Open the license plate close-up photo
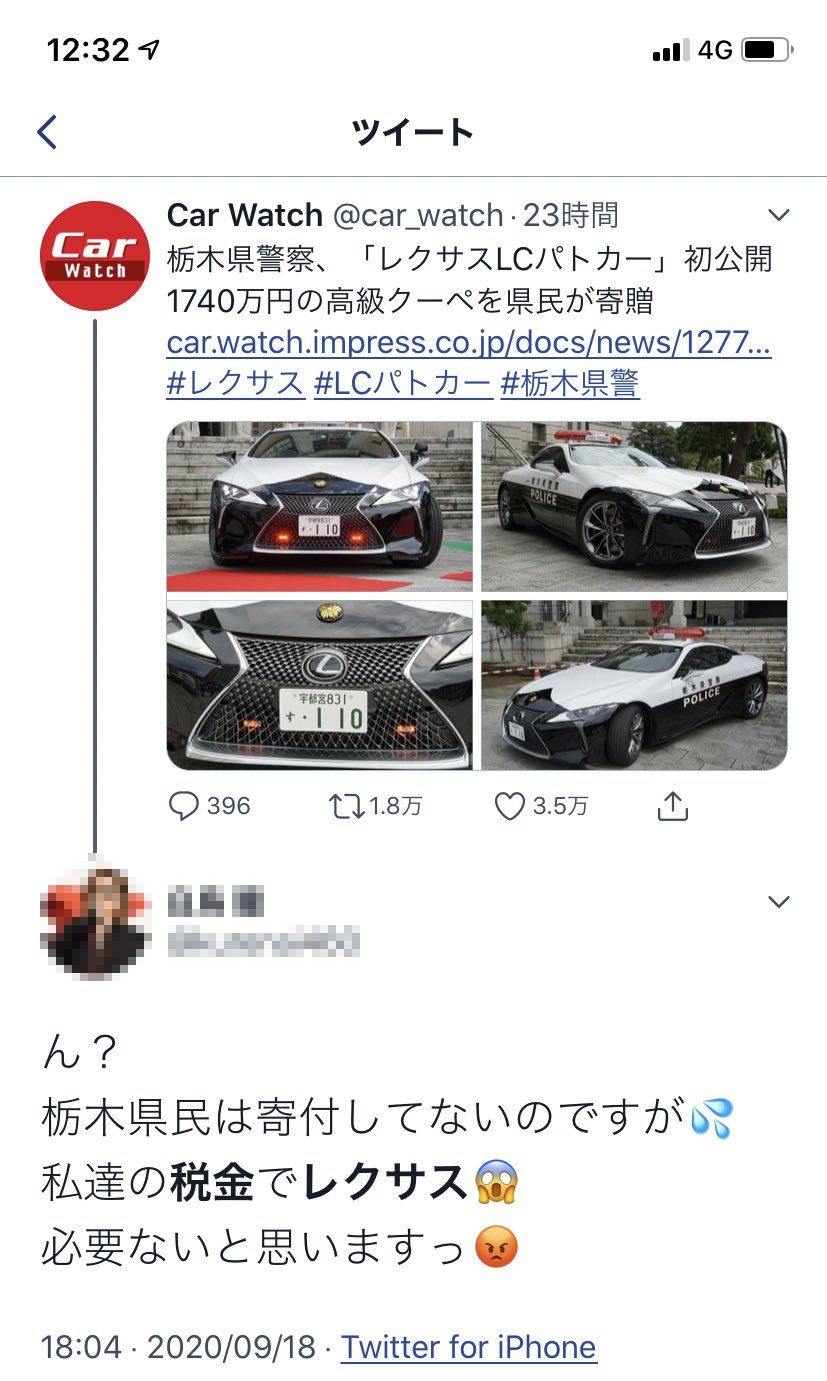The image size is (827, 1381). [x=320, y=685]
